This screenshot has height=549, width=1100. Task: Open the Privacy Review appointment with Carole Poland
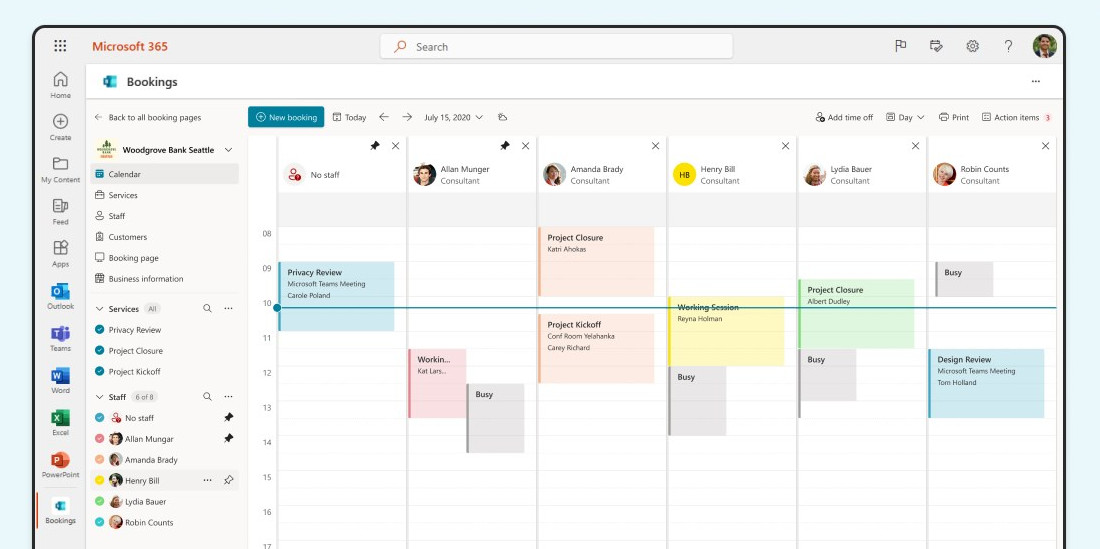[x=337, y=297]
